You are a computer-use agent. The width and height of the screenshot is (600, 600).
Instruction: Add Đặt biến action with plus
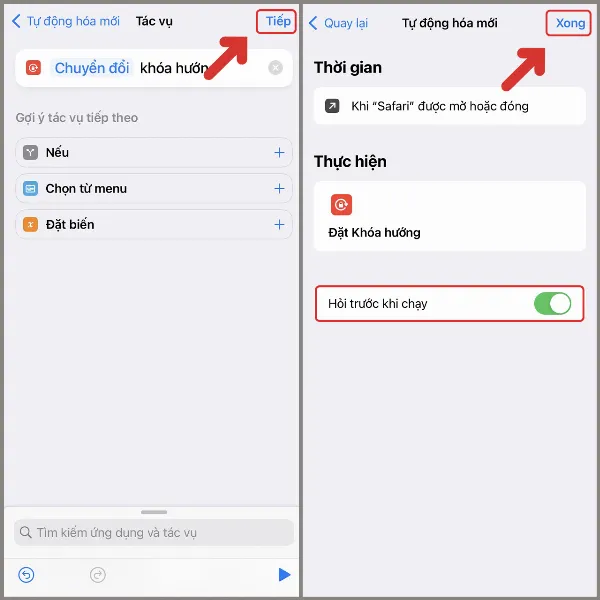pos(279,225)
